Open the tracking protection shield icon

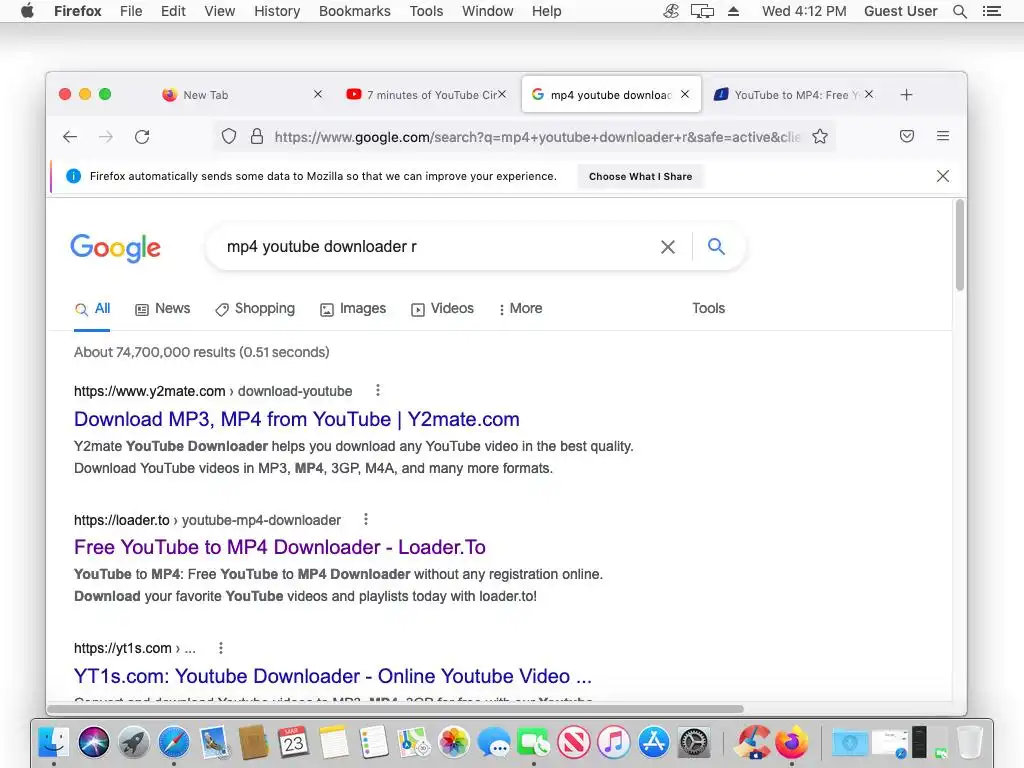(229, 136)
